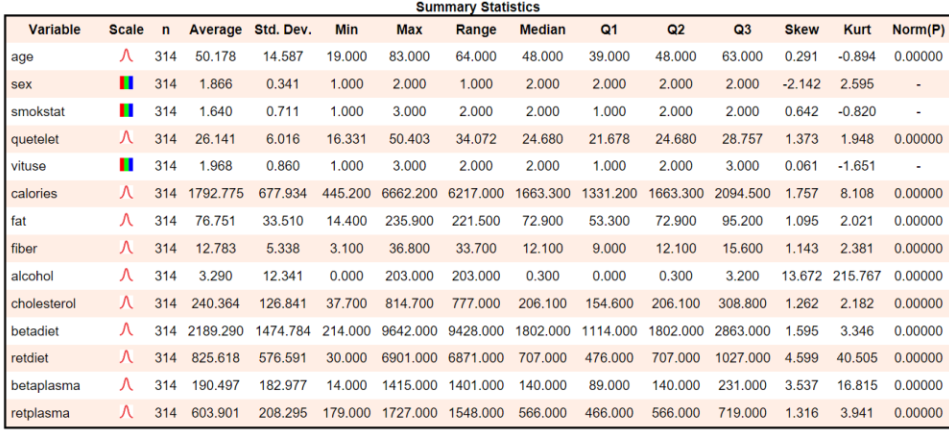Click the scale icon for quetelet row
949x434 pixels.
(x=126, y=138)
